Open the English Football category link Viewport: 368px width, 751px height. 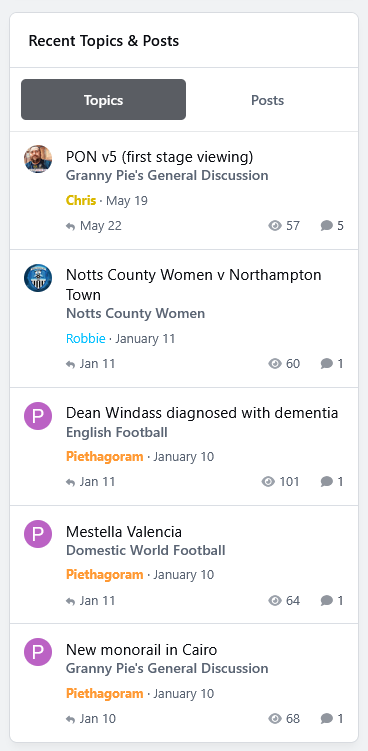pos(117,432)
